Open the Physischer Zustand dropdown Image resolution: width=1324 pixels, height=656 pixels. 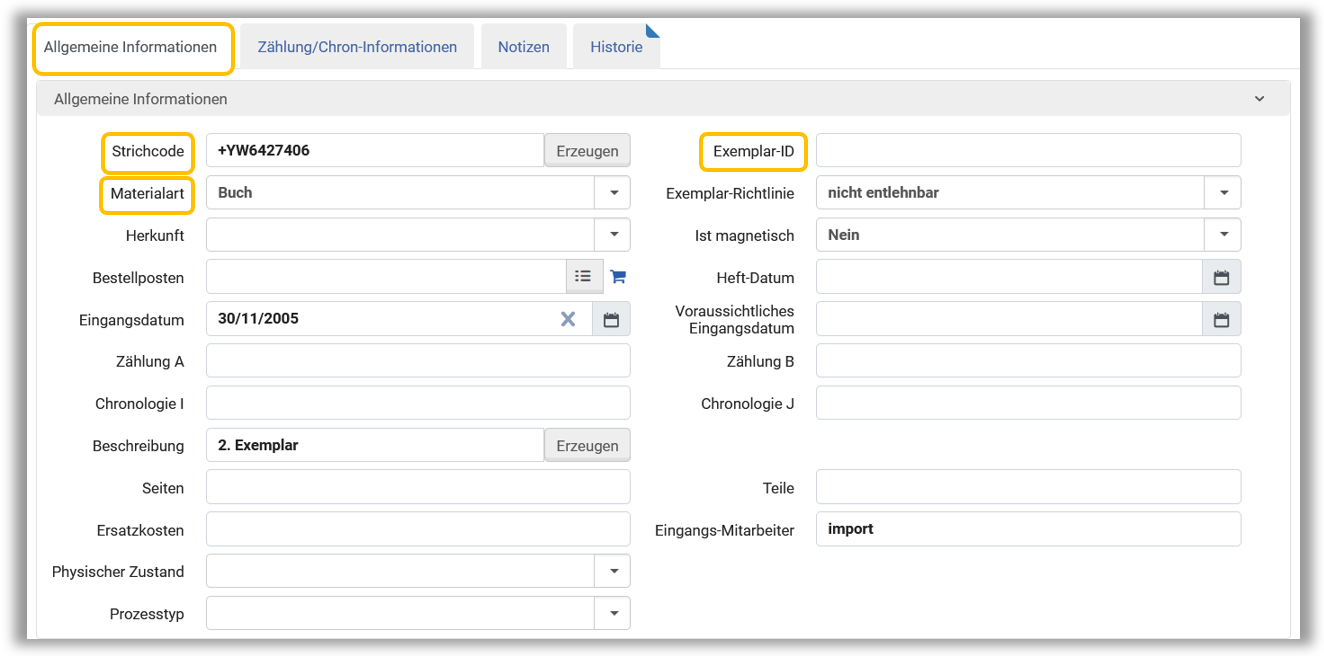point(612,572)
